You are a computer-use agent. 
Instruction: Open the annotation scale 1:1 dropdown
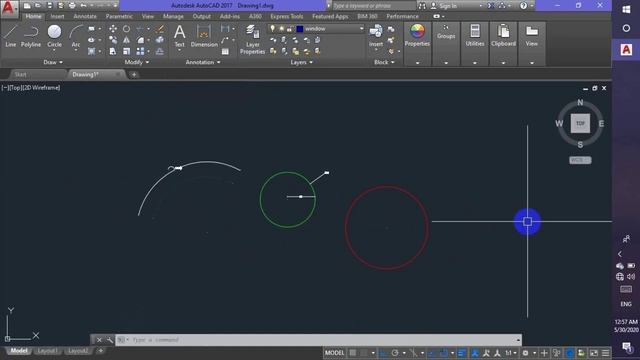pos(511,353)
